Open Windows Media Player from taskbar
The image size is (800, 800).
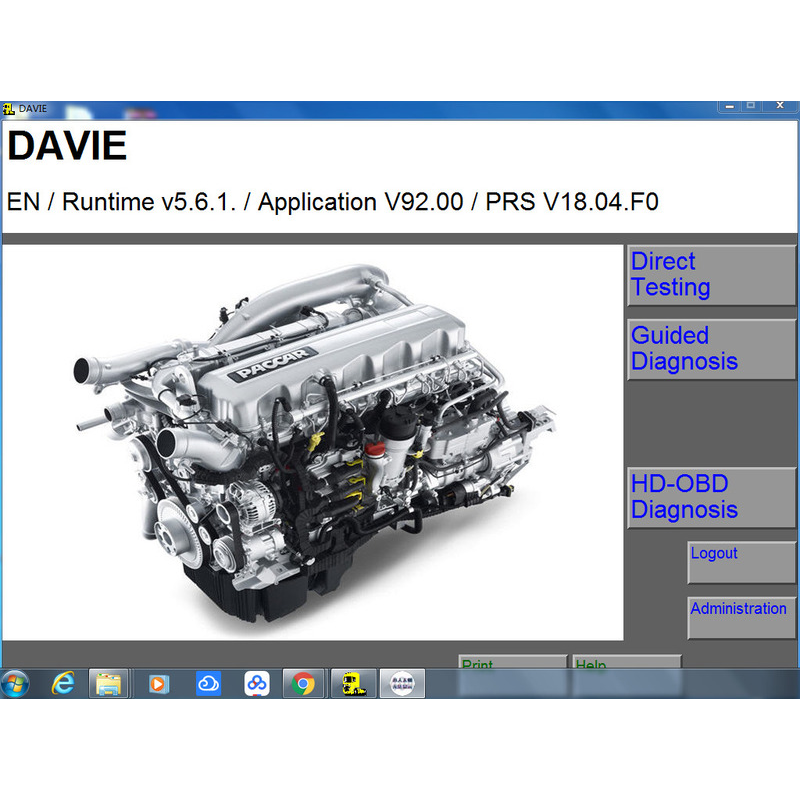158,684
